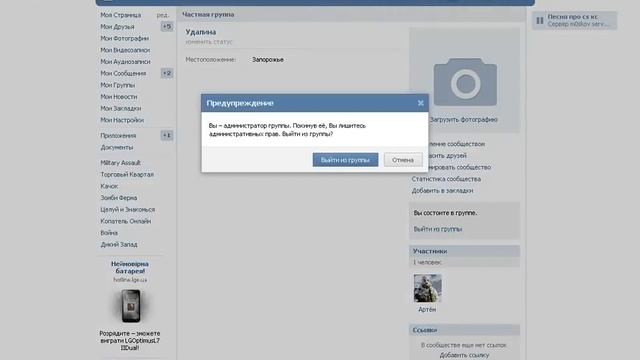Launch the Война app
640x360 pixels.
[x=109, y=233]
